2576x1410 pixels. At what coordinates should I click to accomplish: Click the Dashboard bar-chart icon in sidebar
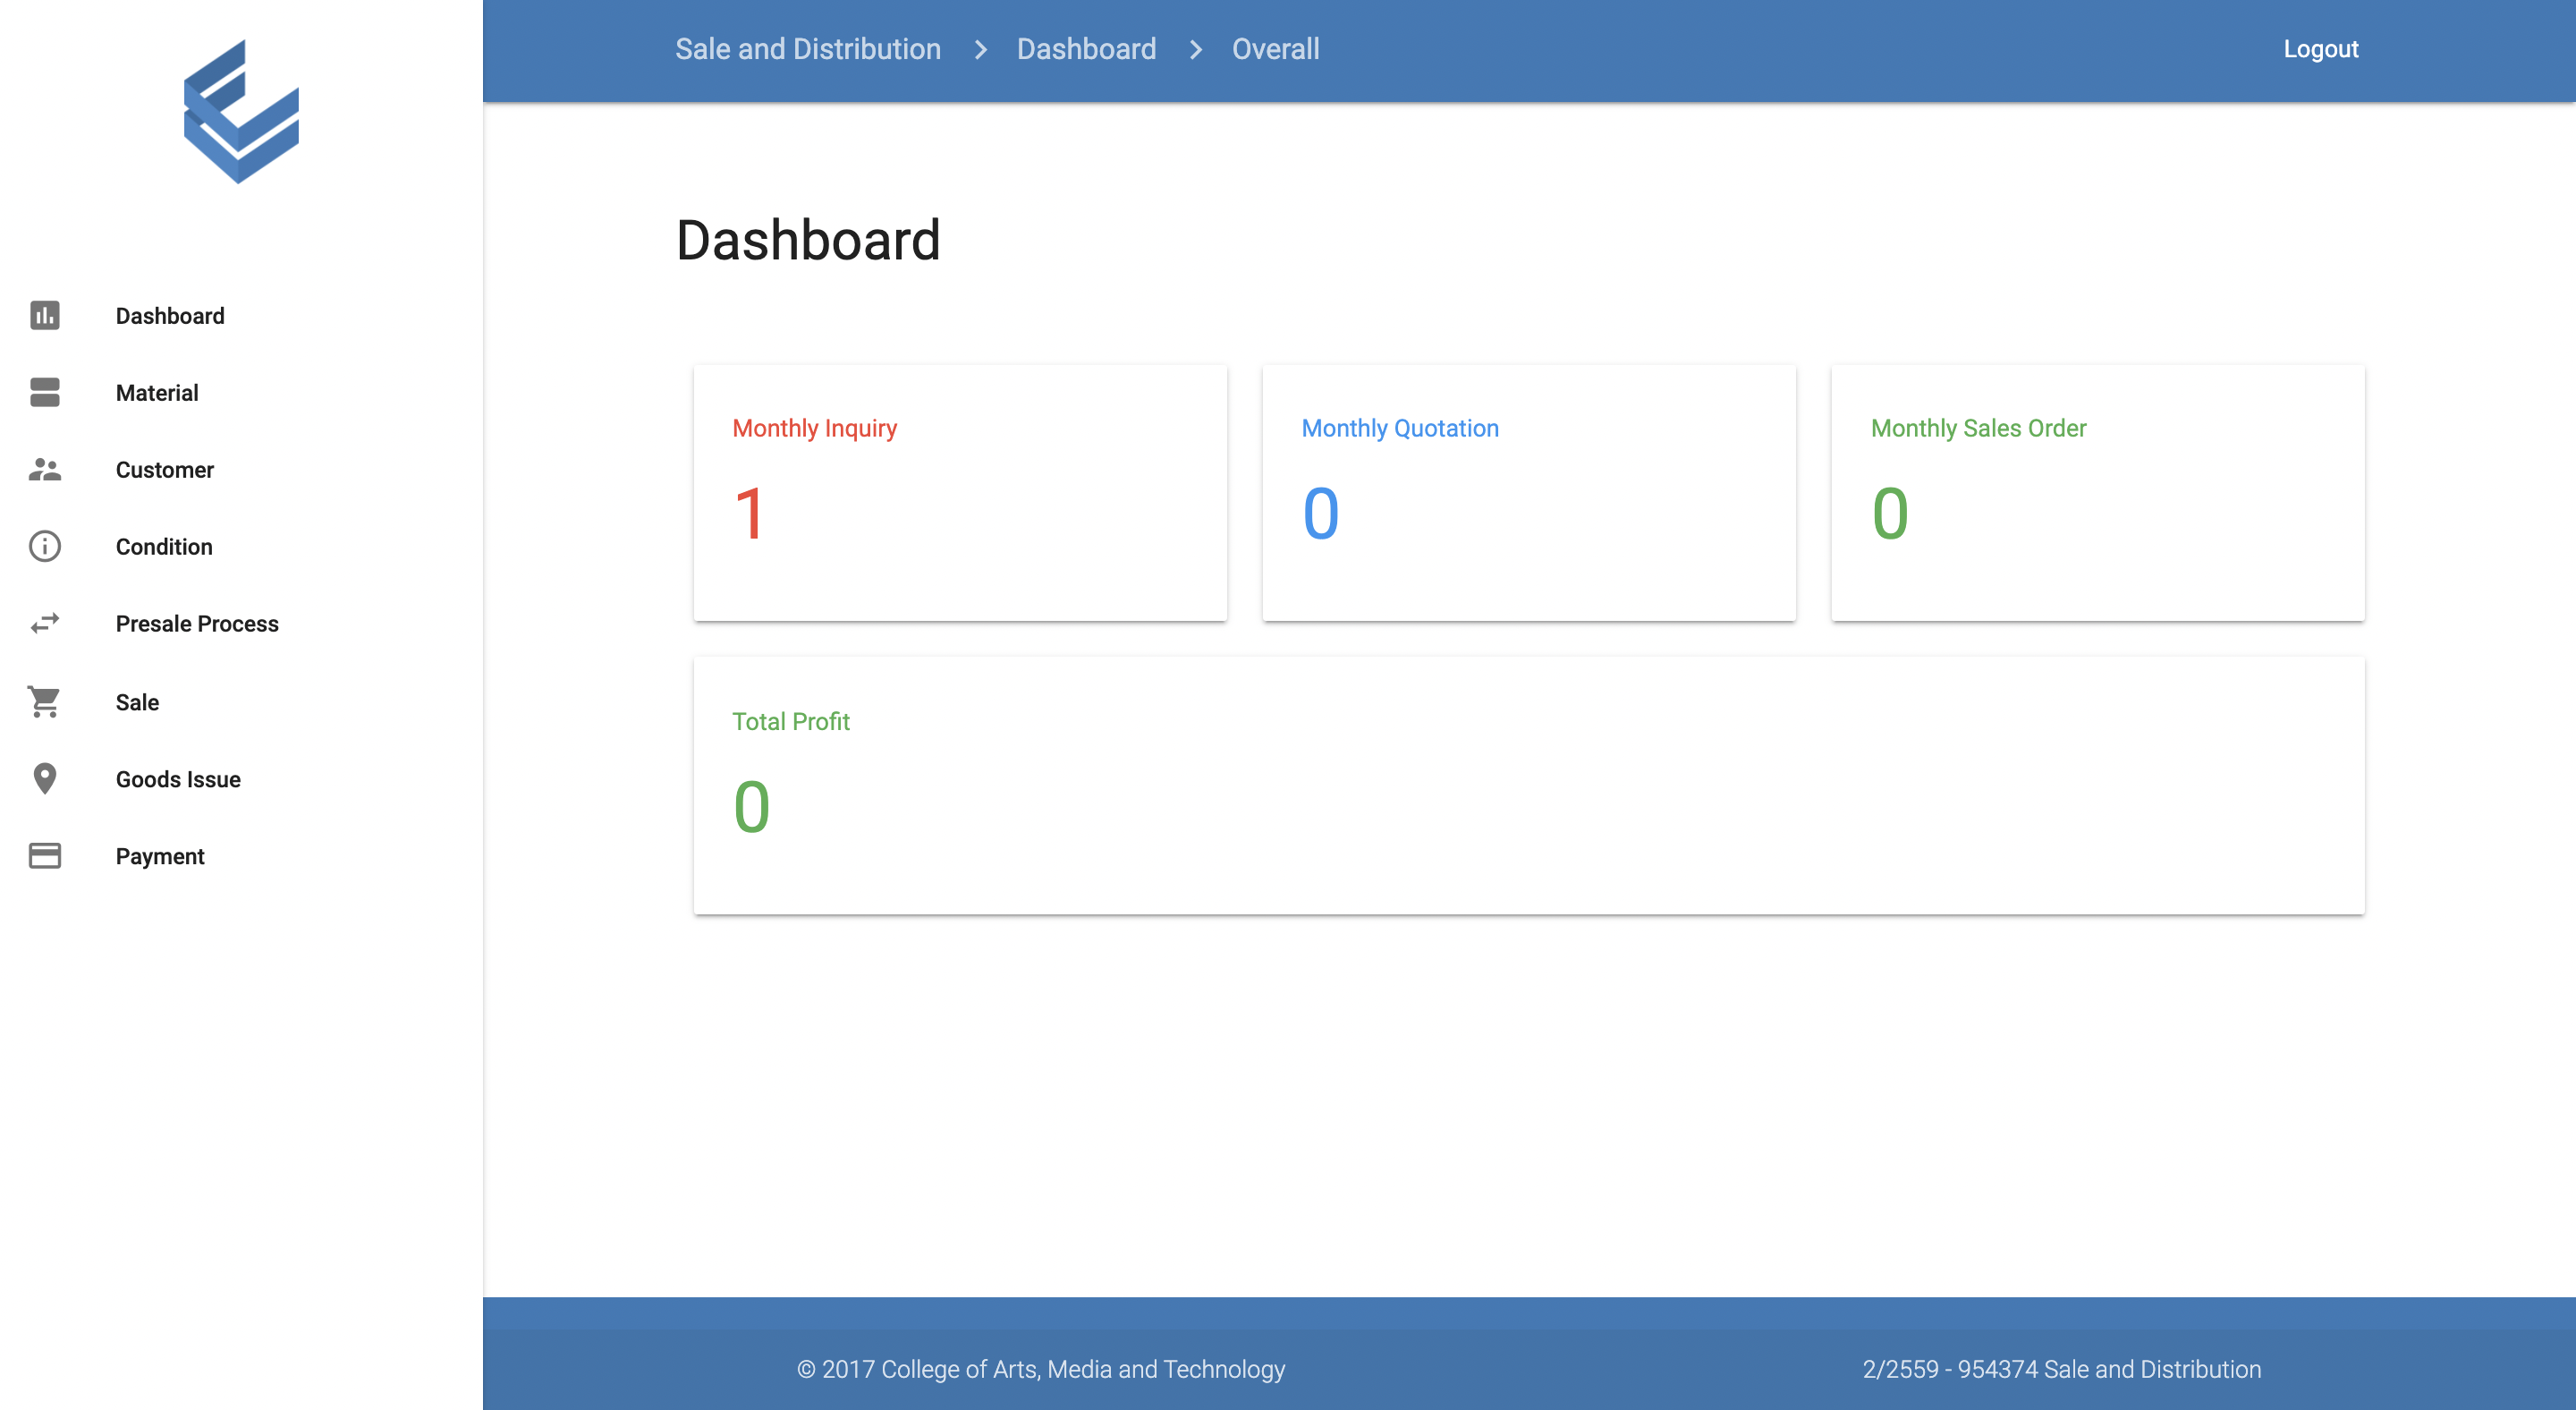tap(45, 315)
